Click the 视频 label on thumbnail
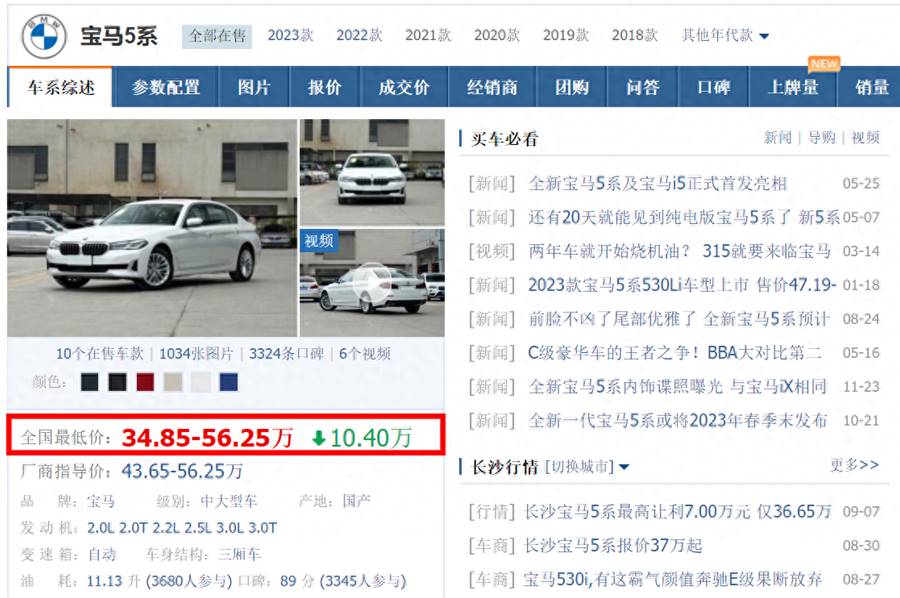The height and width of the screenshot is (598, 900). [x=319, y=240]
